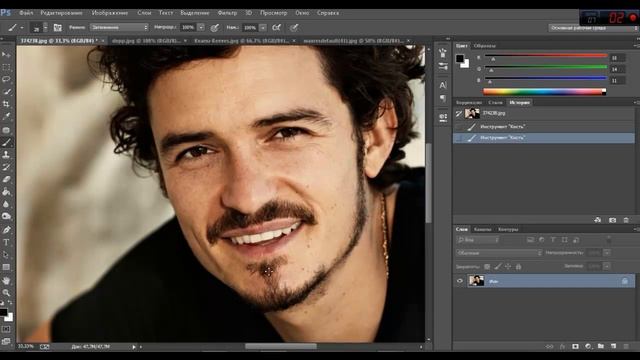Viewport: 640px width, 360px height.
Task: Click the color spectrum ramp
Action: [x=544, y=92]
